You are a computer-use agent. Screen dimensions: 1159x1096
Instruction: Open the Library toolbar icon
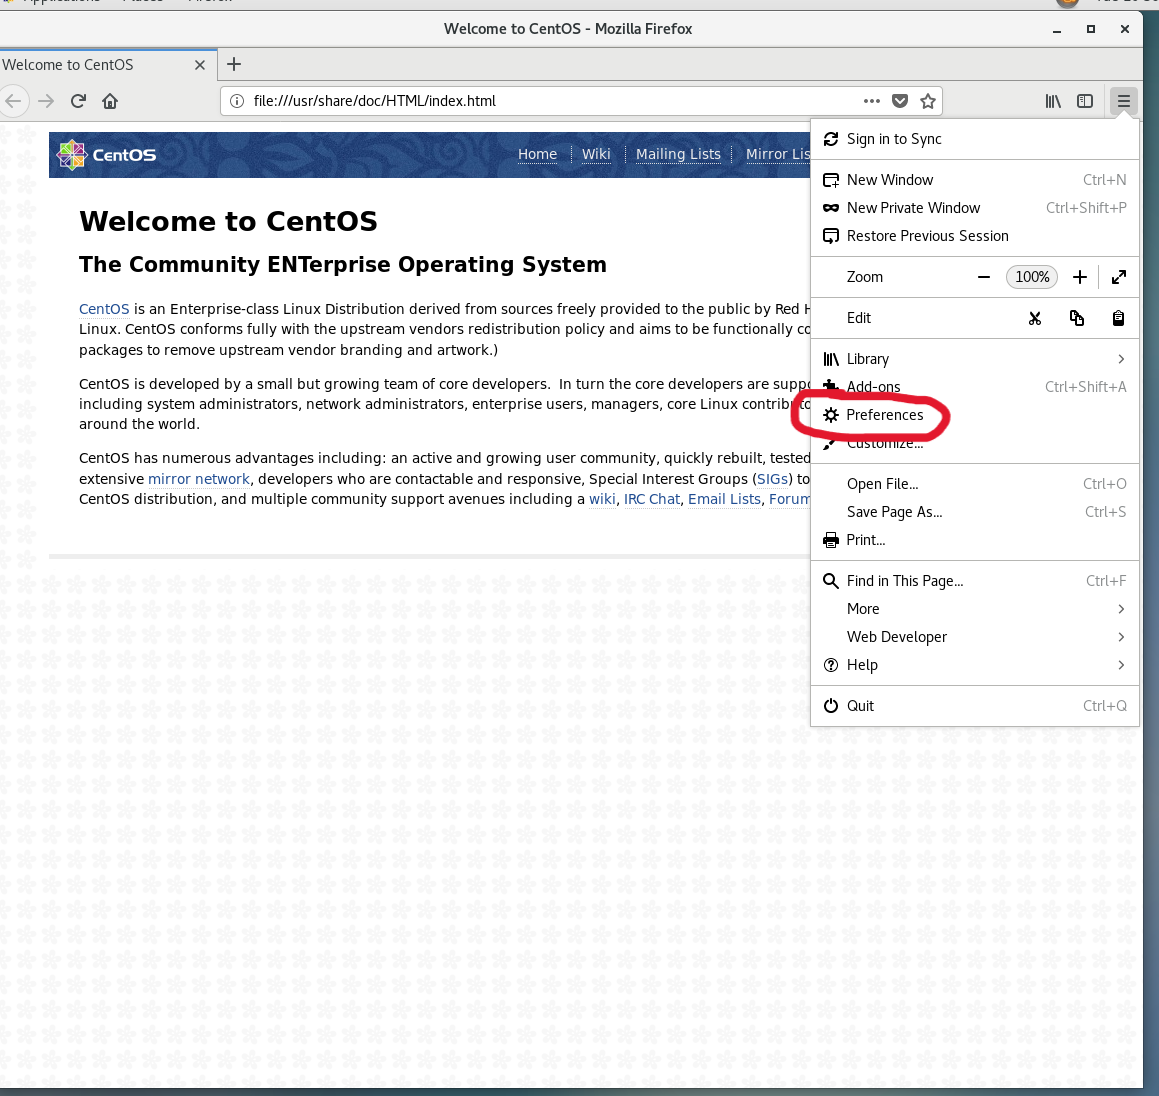(1053, 101)
